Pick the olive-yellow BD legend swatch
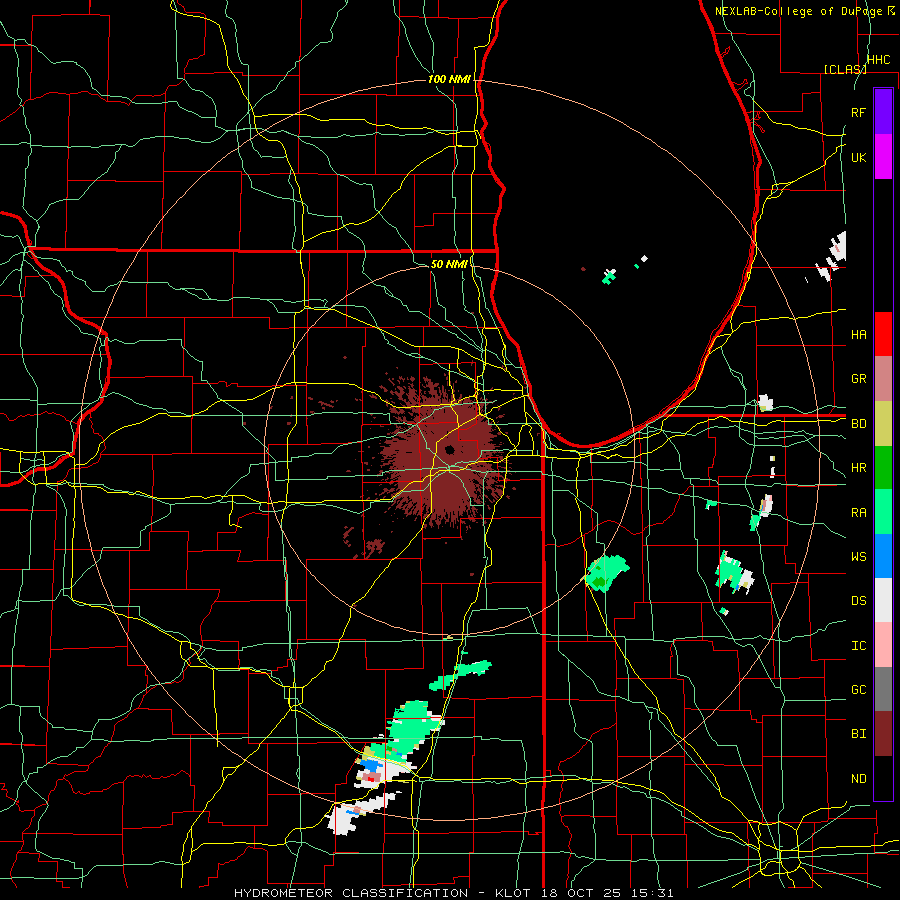The width and height of the screenshot is (900, 900). point(883,423)
